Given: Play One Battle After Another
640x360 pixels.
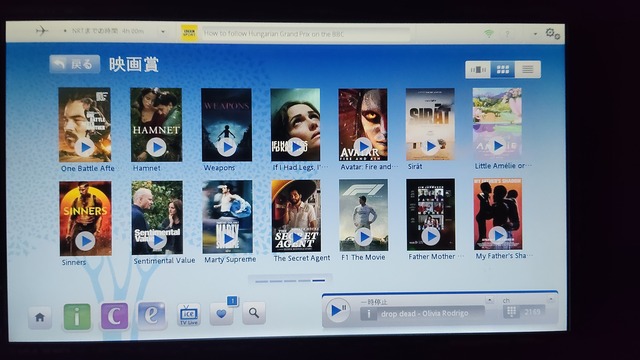Looking at the screenshot, I should pyautogui.click(x=85, y=147).
